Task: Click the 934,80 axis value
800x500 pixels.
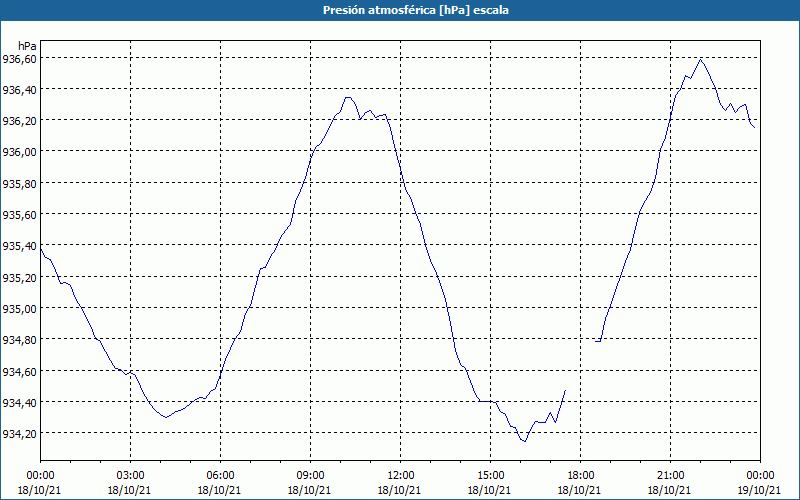Action: click(19, 340)
